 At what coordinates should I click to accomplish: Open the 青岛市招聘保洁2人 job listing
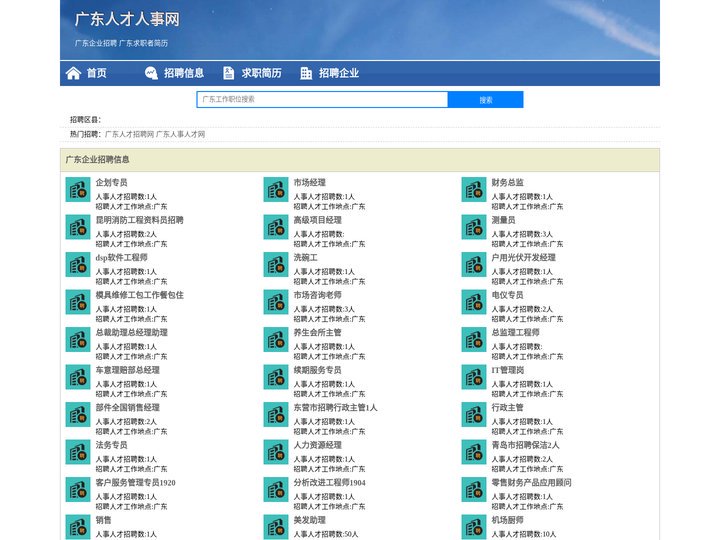tap(526, 445)
